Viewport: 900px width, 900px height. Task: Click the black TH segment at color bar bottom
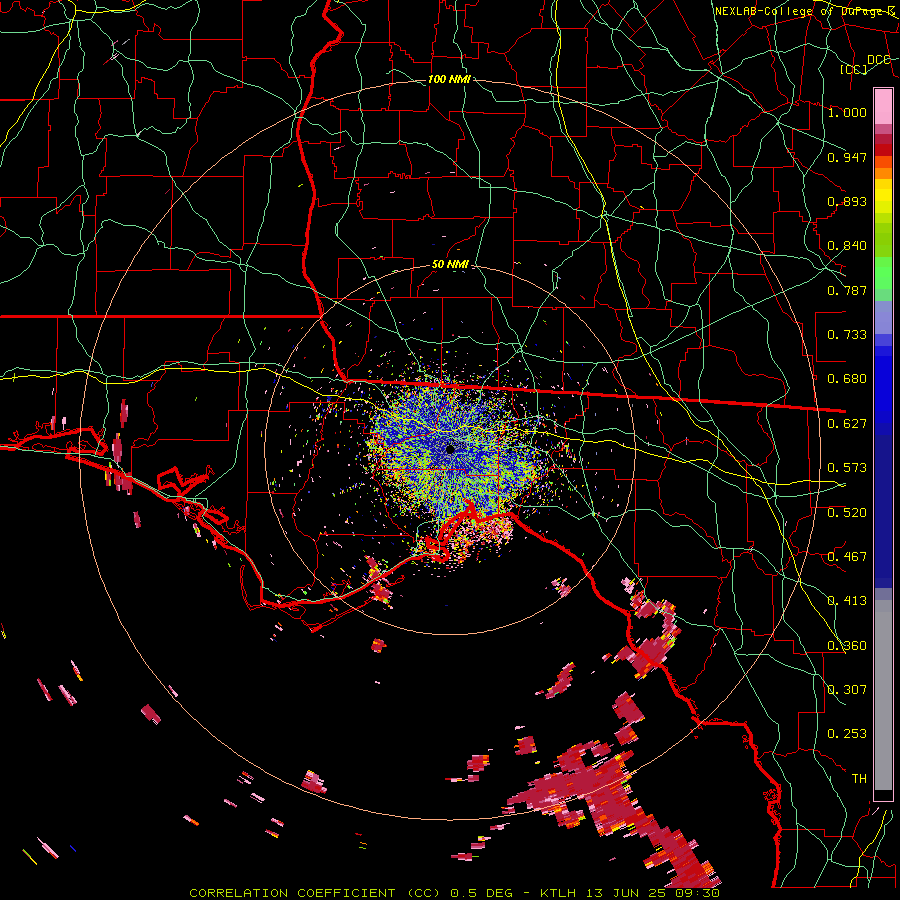pyautogui.click(x=883, y=796)
